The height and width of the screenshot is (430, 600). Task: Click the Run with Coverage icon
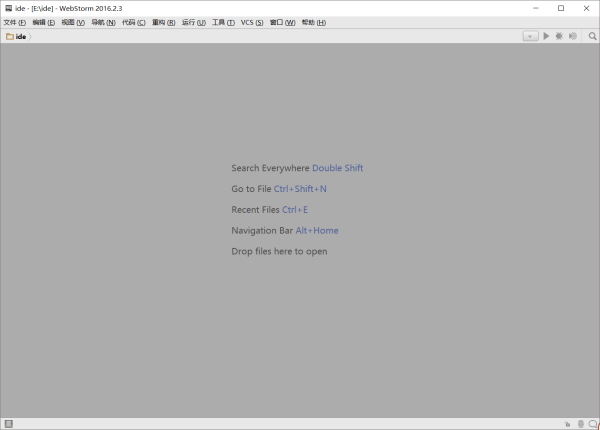pos(572,36)
